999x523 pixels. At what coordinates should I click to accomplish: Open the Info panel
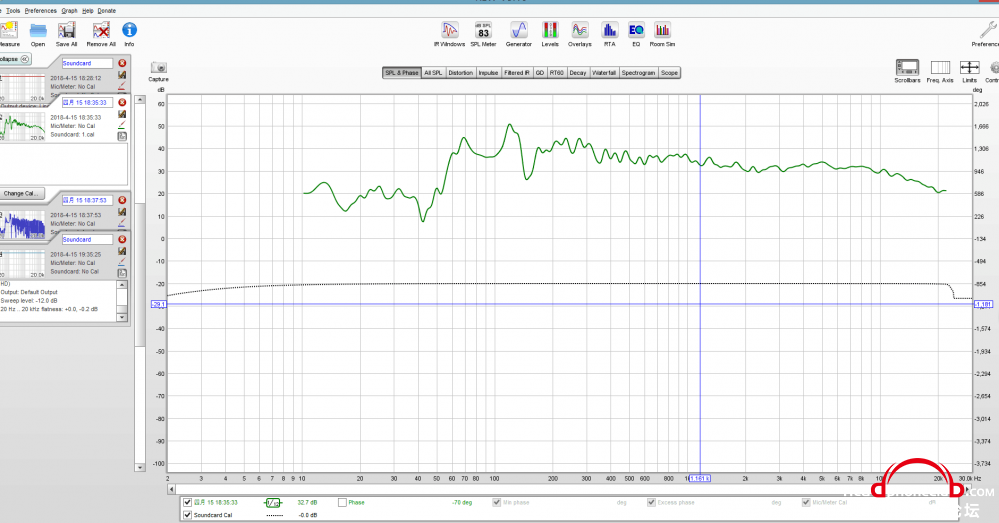pyautogui.click(x=129, y=34)
